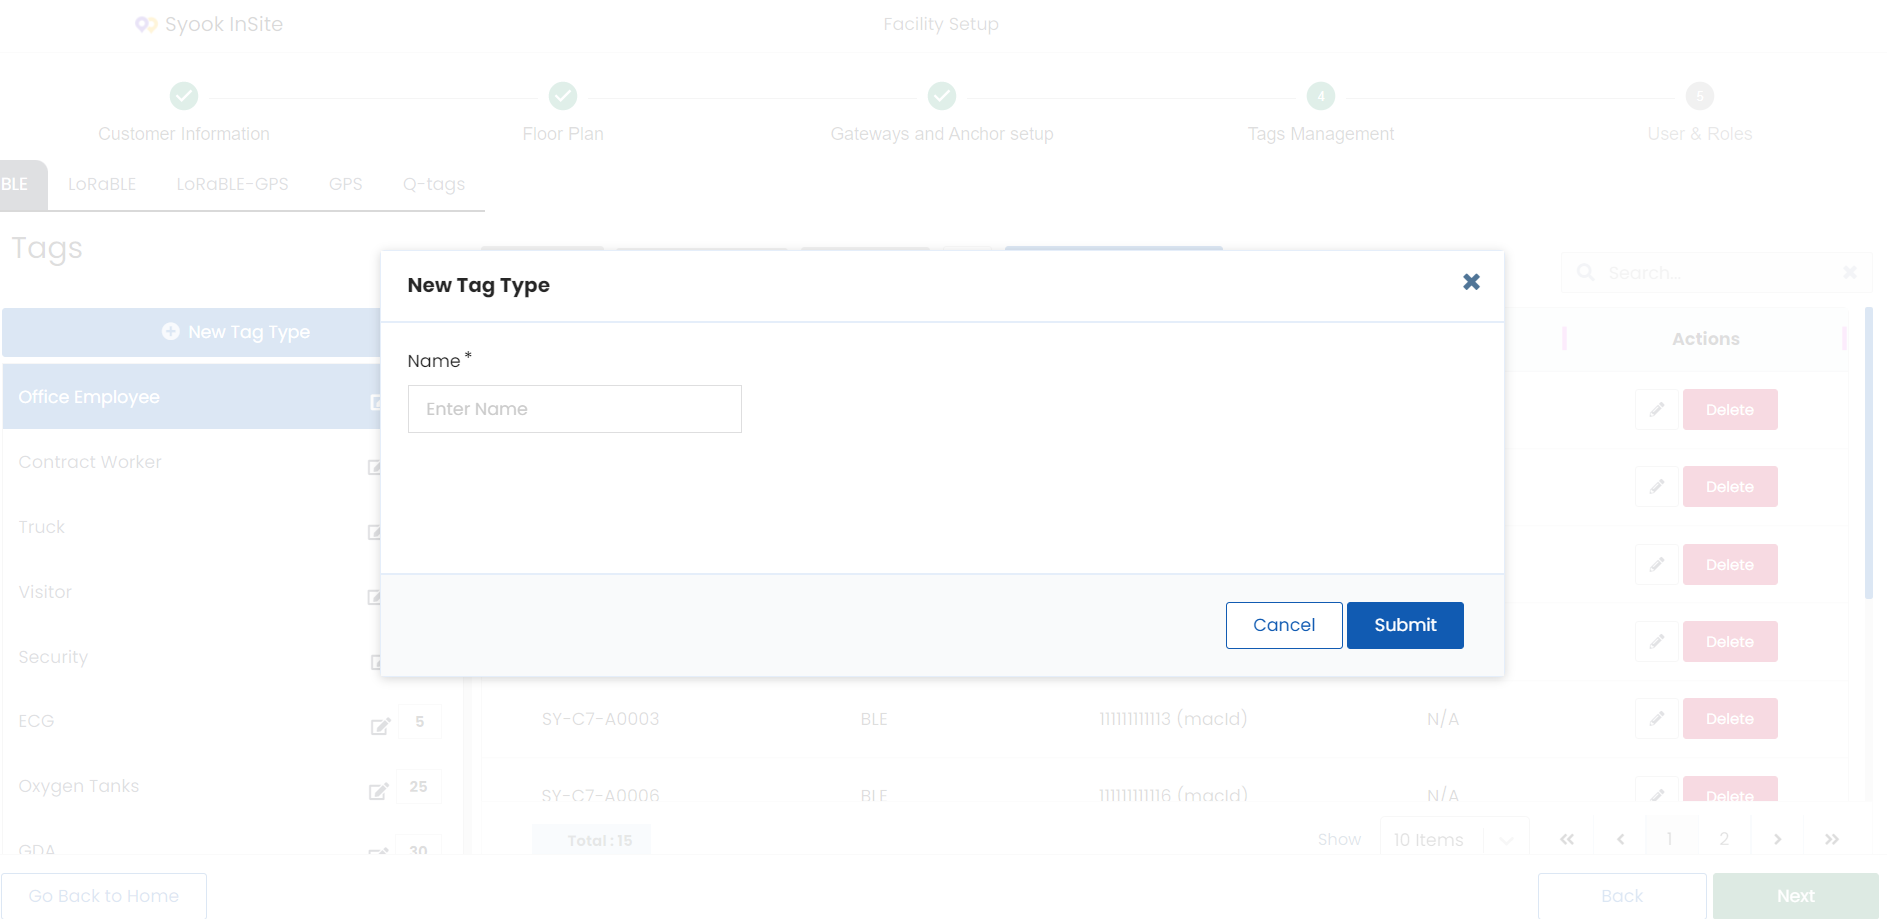
Task: Click the previous page chevron
Action: tap(1621, 839)
